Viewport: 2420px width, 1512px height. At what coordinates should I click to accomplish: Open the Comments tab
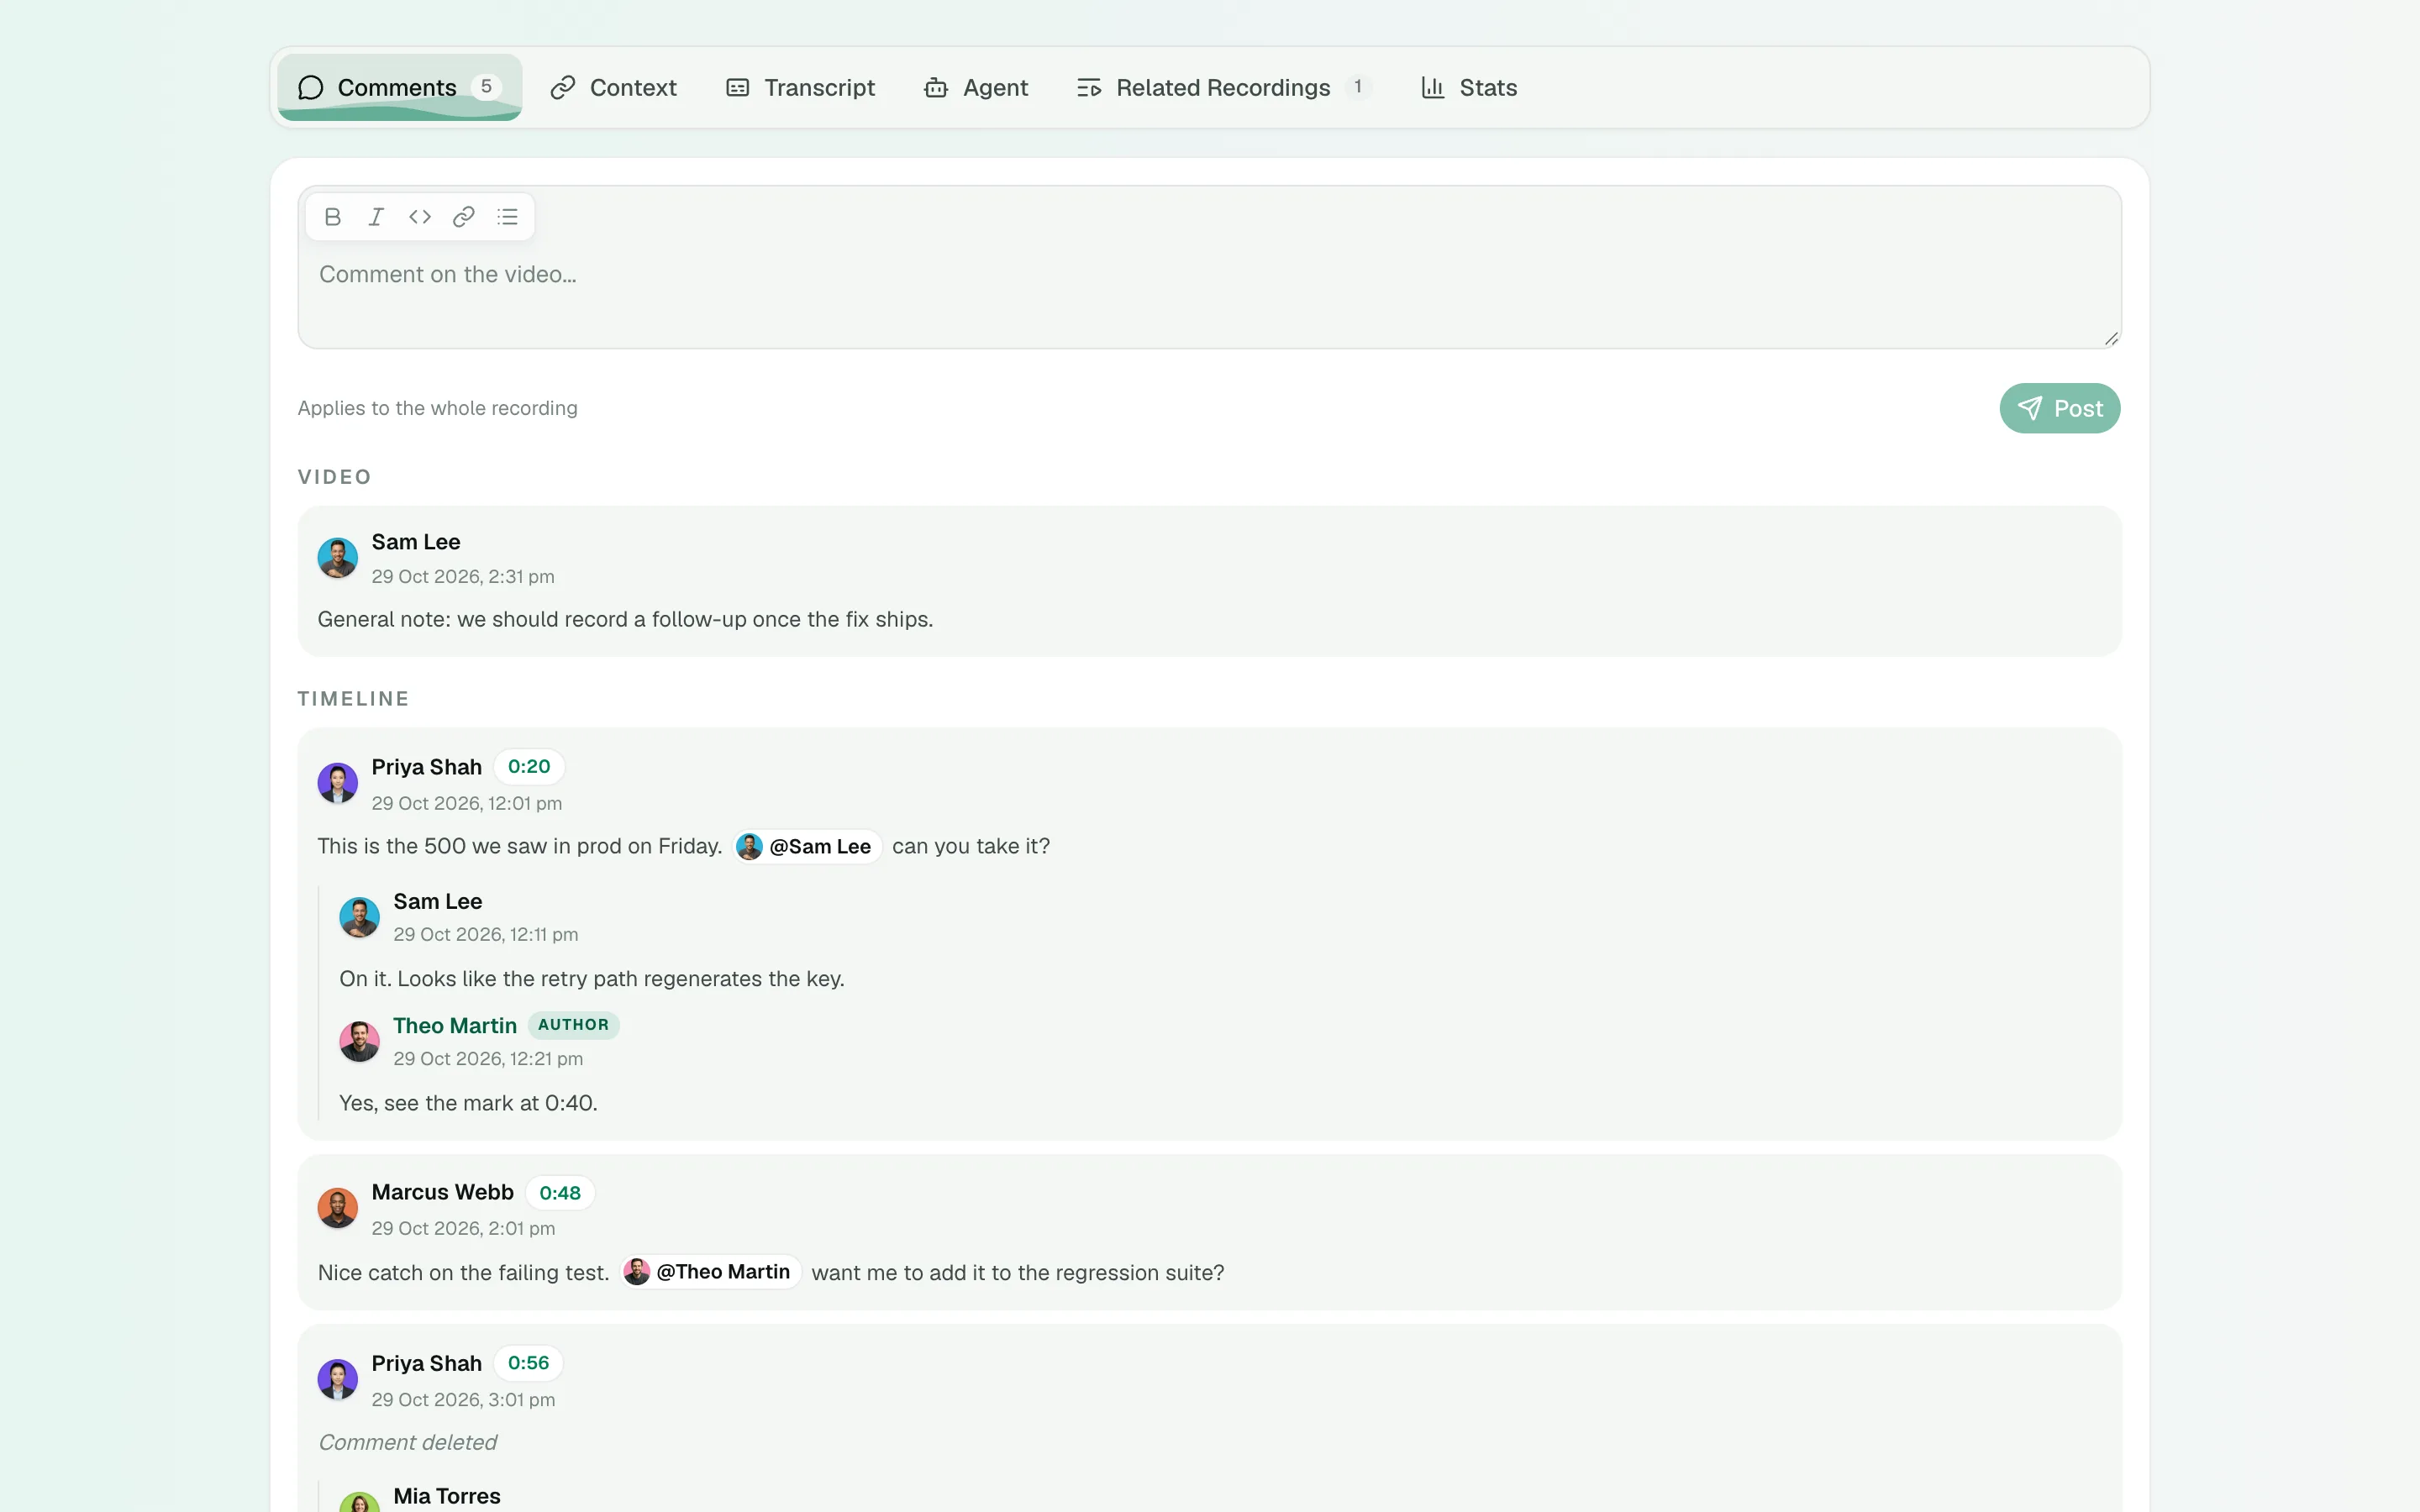pyautogui.click(x=400, y=87)
